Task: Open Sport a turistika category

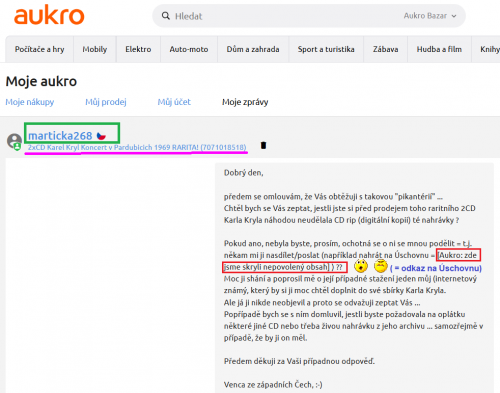Action: coord(326,49)
